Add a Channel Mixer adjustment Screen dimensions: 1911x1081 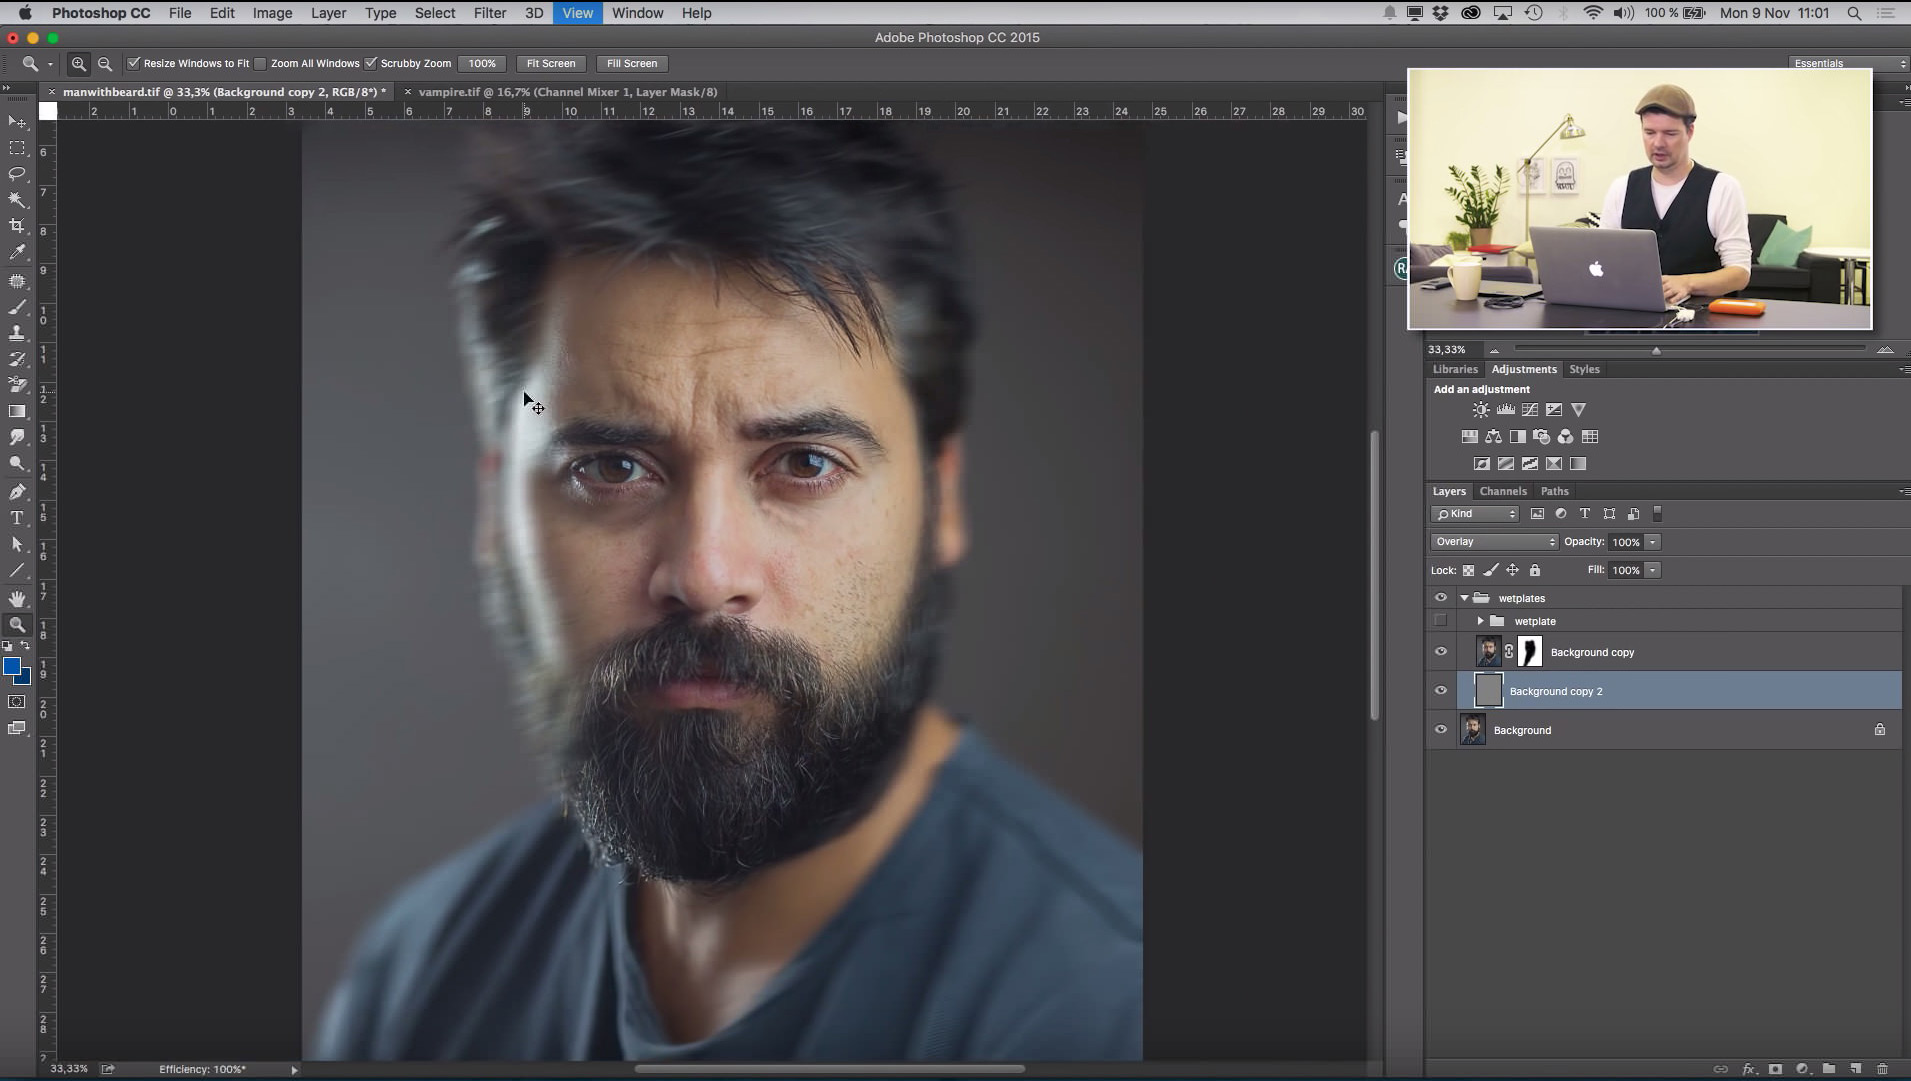tap(1565, 437)
